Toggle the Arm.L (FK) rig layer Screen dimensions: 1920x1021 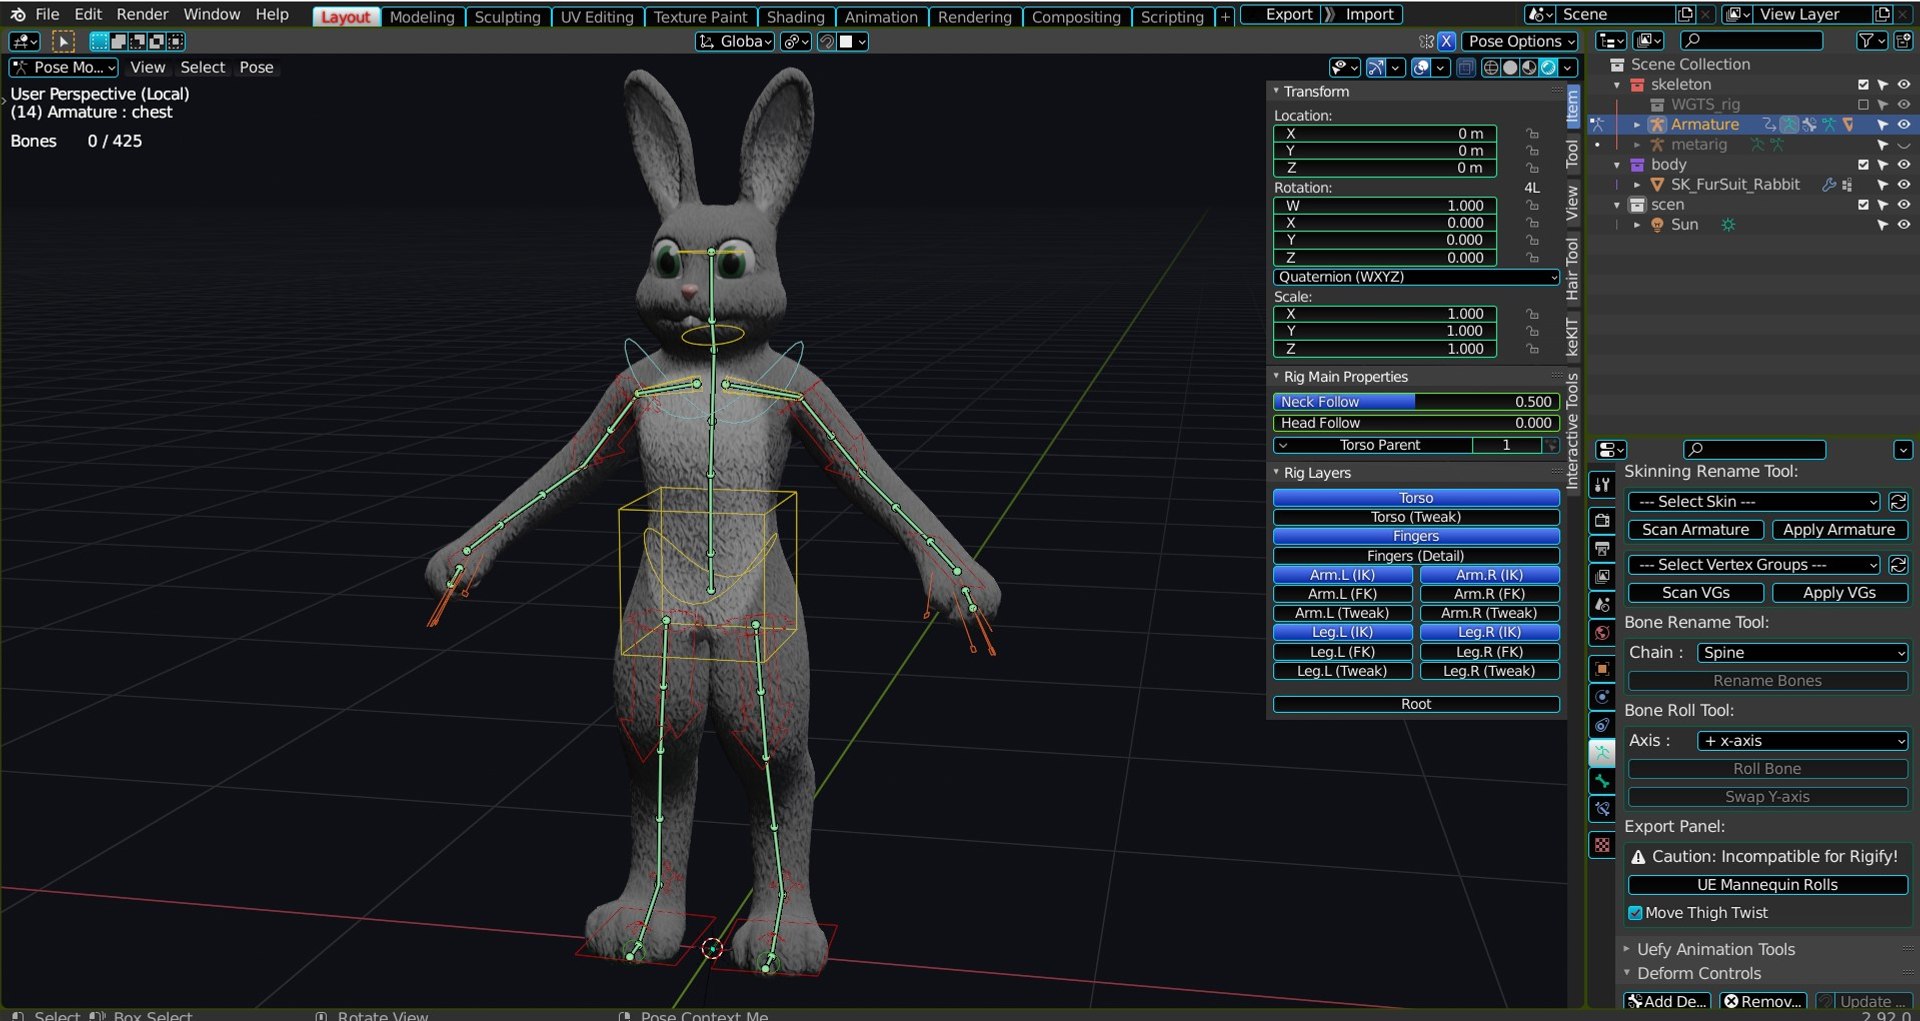[1342, 594]
